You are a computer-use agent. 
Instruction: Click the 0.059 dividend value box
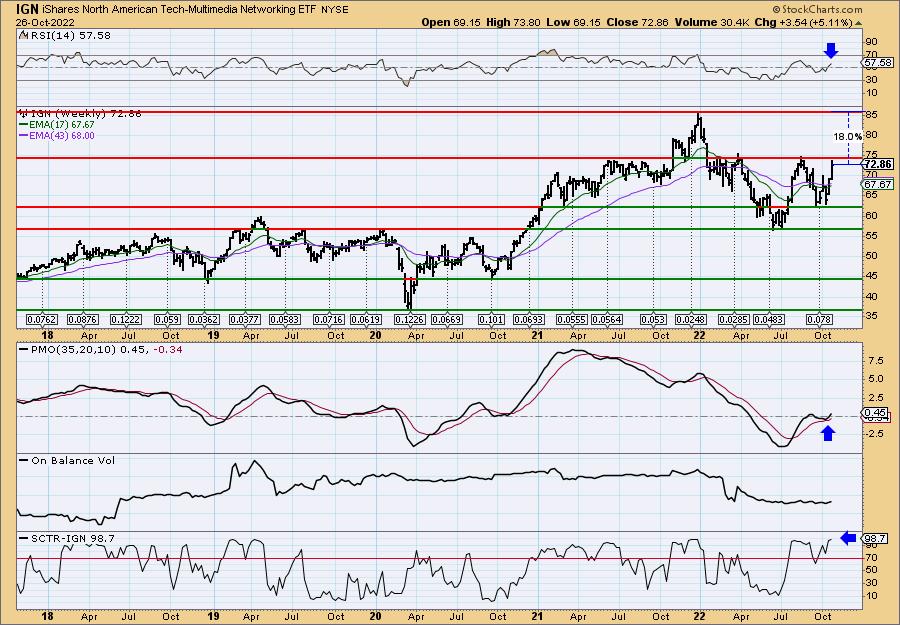click(168, 319)
